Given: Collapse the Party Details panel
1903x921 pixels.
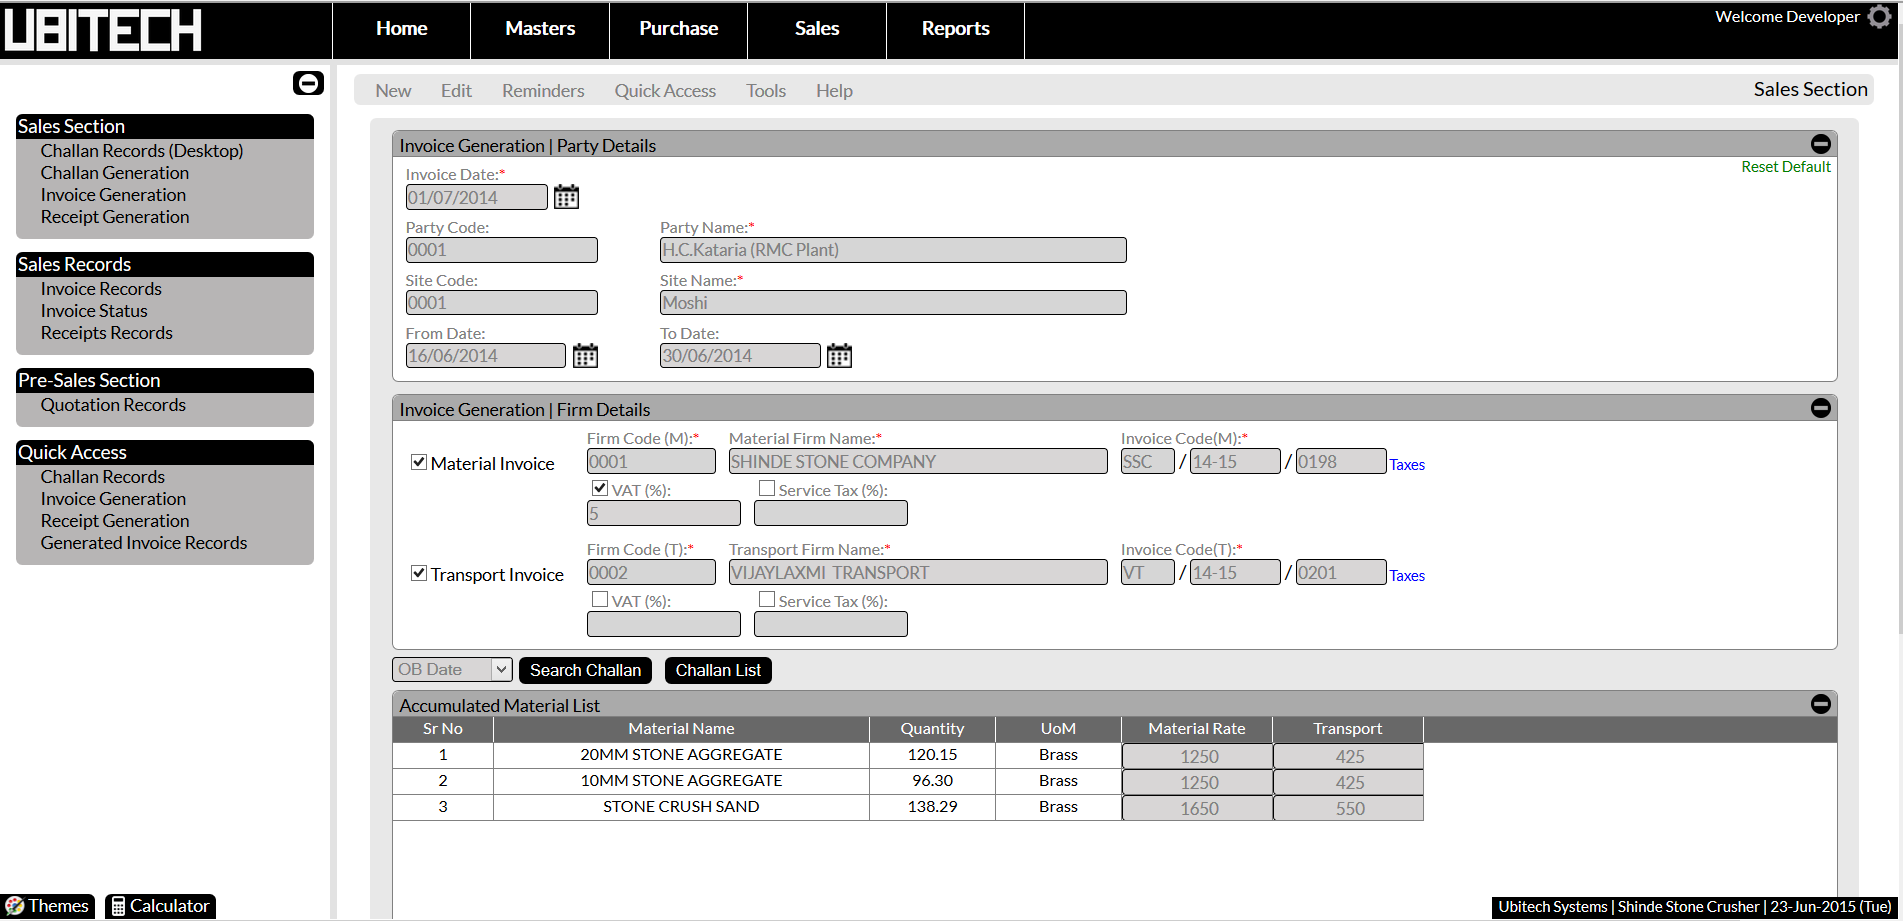Looking at the screenshot, I should (x=1821, y=144).
